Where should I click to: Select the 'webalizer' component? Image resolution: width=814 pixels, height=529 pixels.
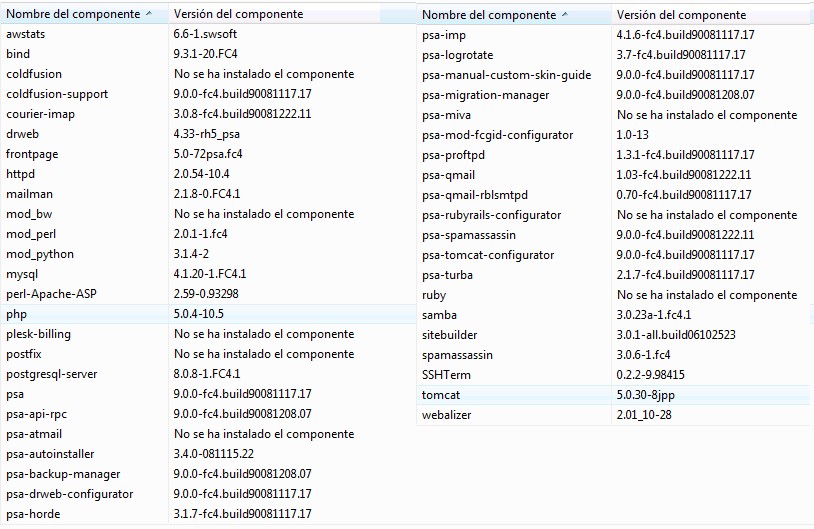coord(446,415)
